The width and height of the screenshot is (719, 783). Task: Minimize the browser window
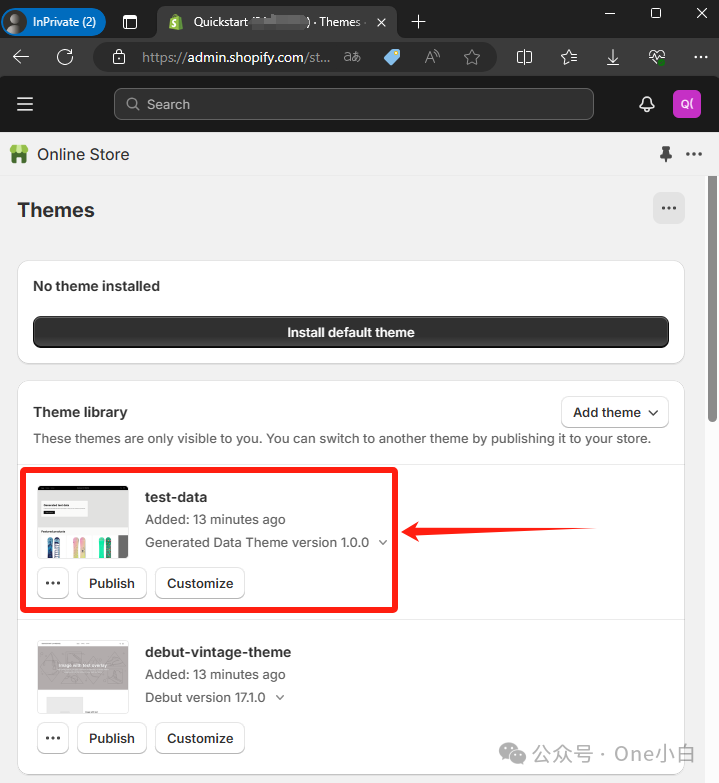tap(610, 13)
